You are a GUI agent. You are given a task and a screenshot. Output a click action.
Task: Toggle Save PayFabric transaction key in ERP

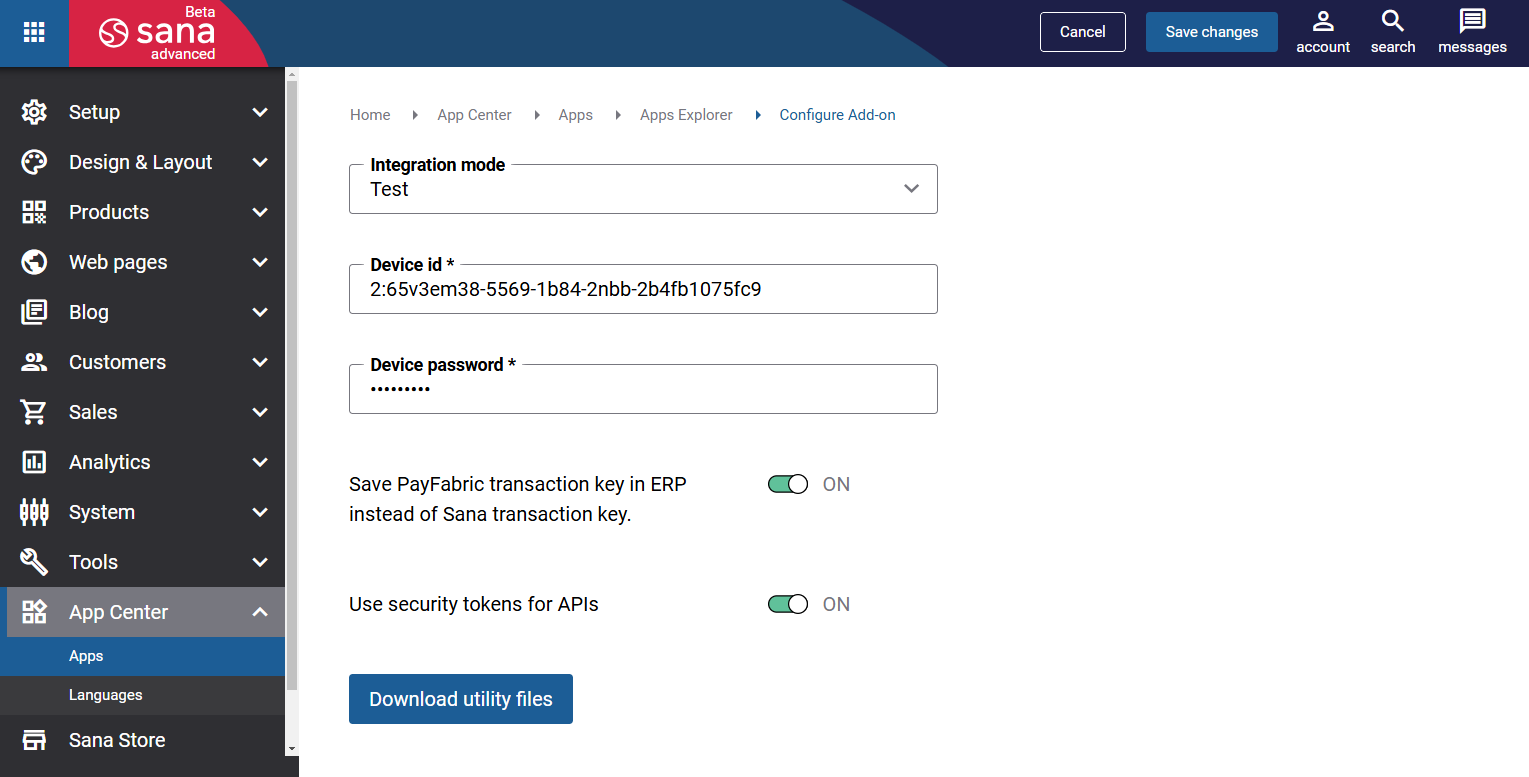(x=788, y=484)
